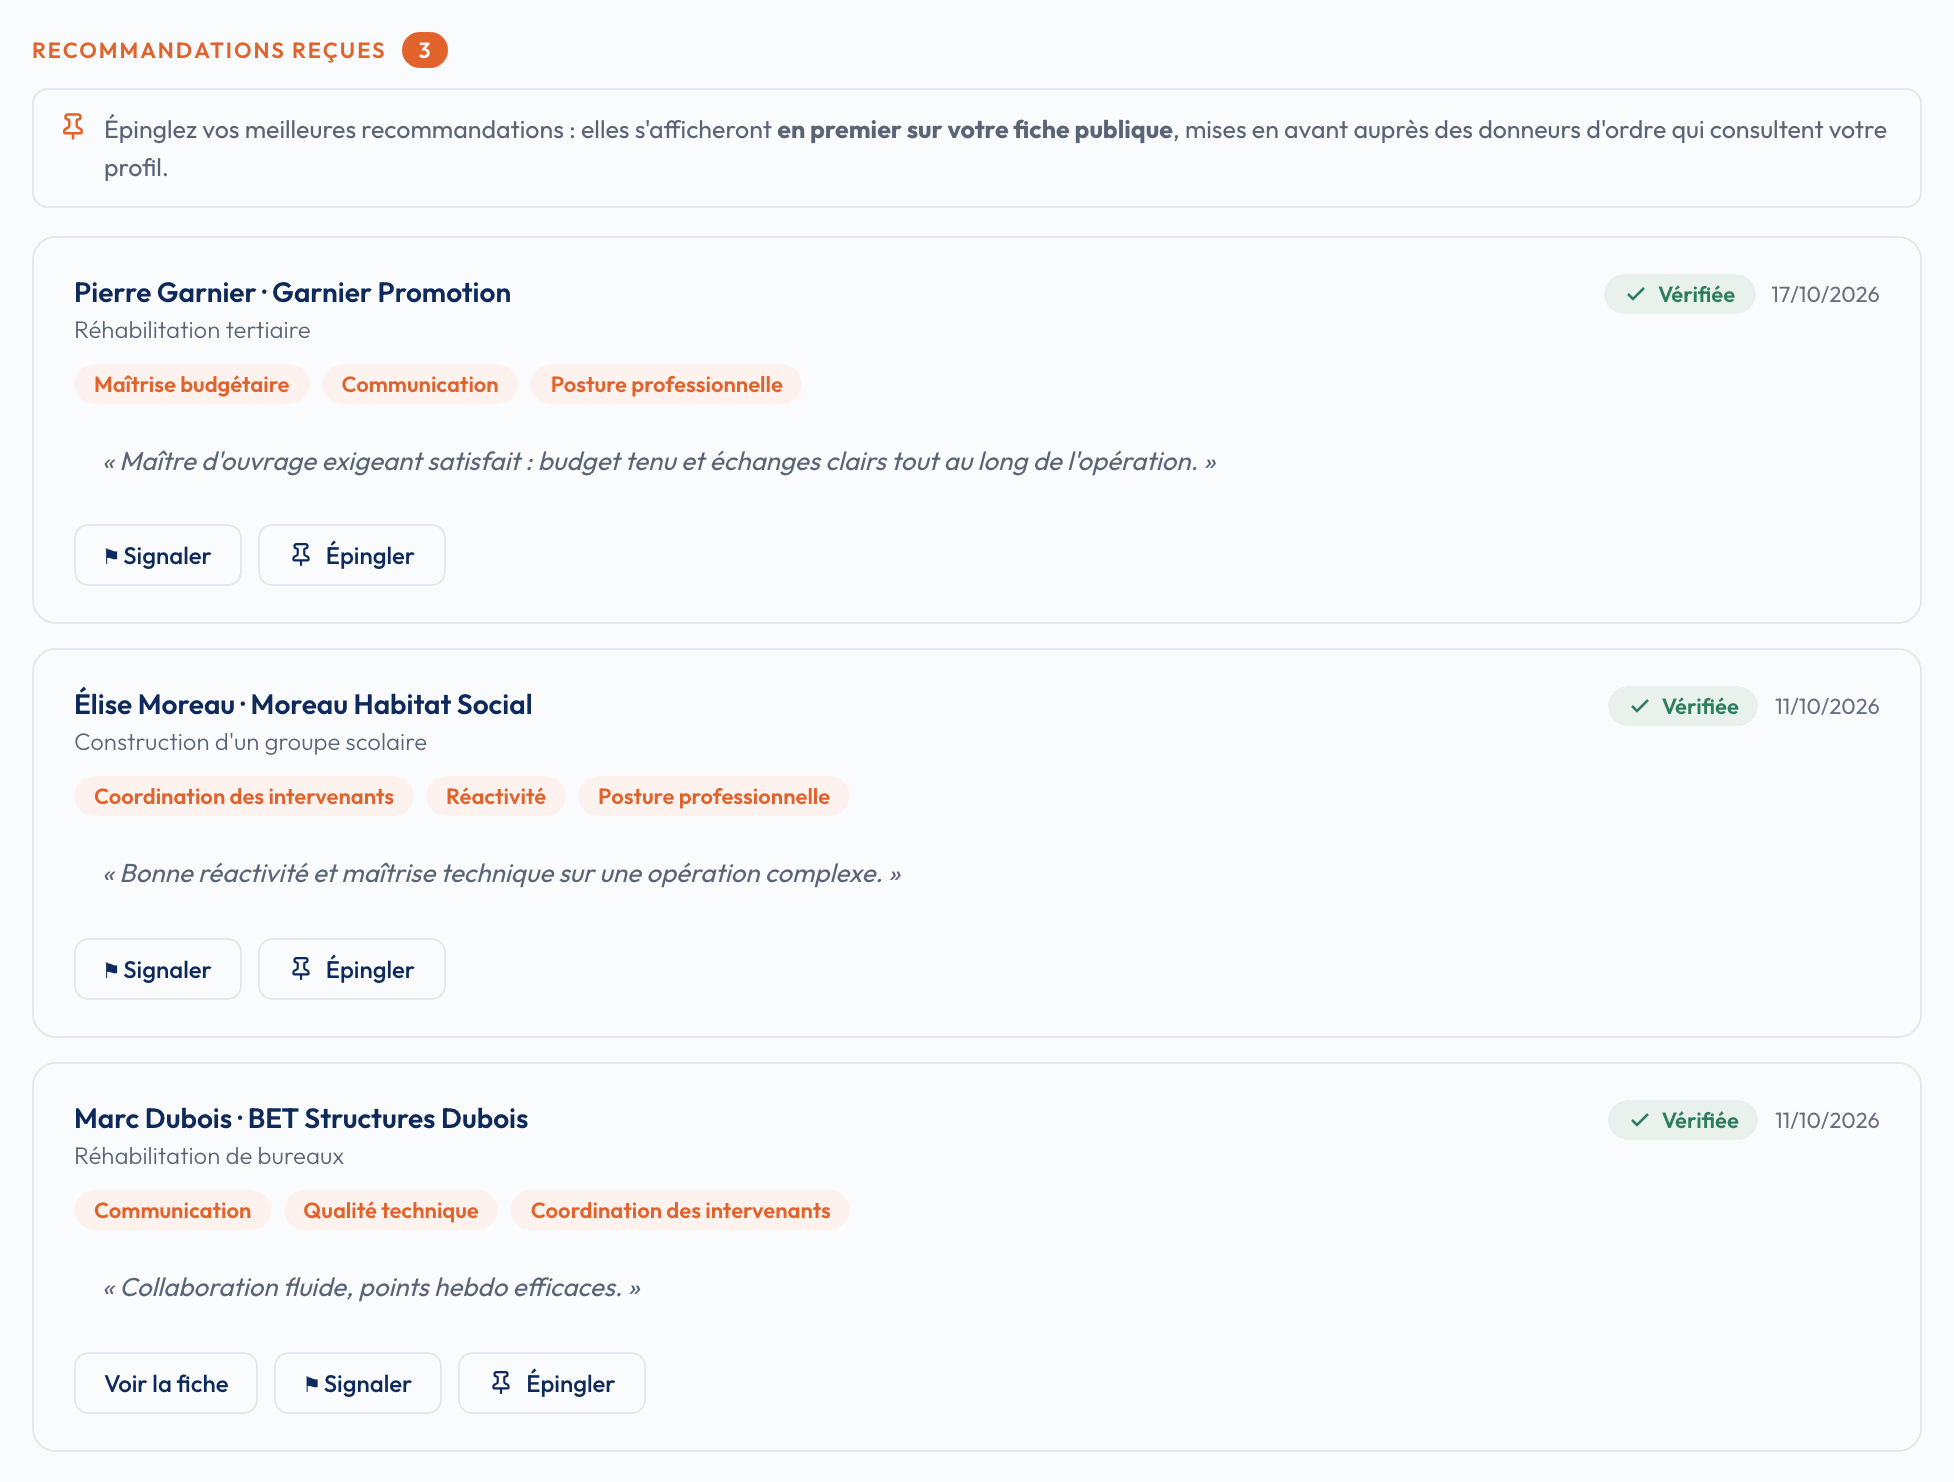The height and width of the screenshot is (1482, 1954).
Task: Pin Élise Moreau's recommendation via Épingler label
Action: (x=370, y=969)
